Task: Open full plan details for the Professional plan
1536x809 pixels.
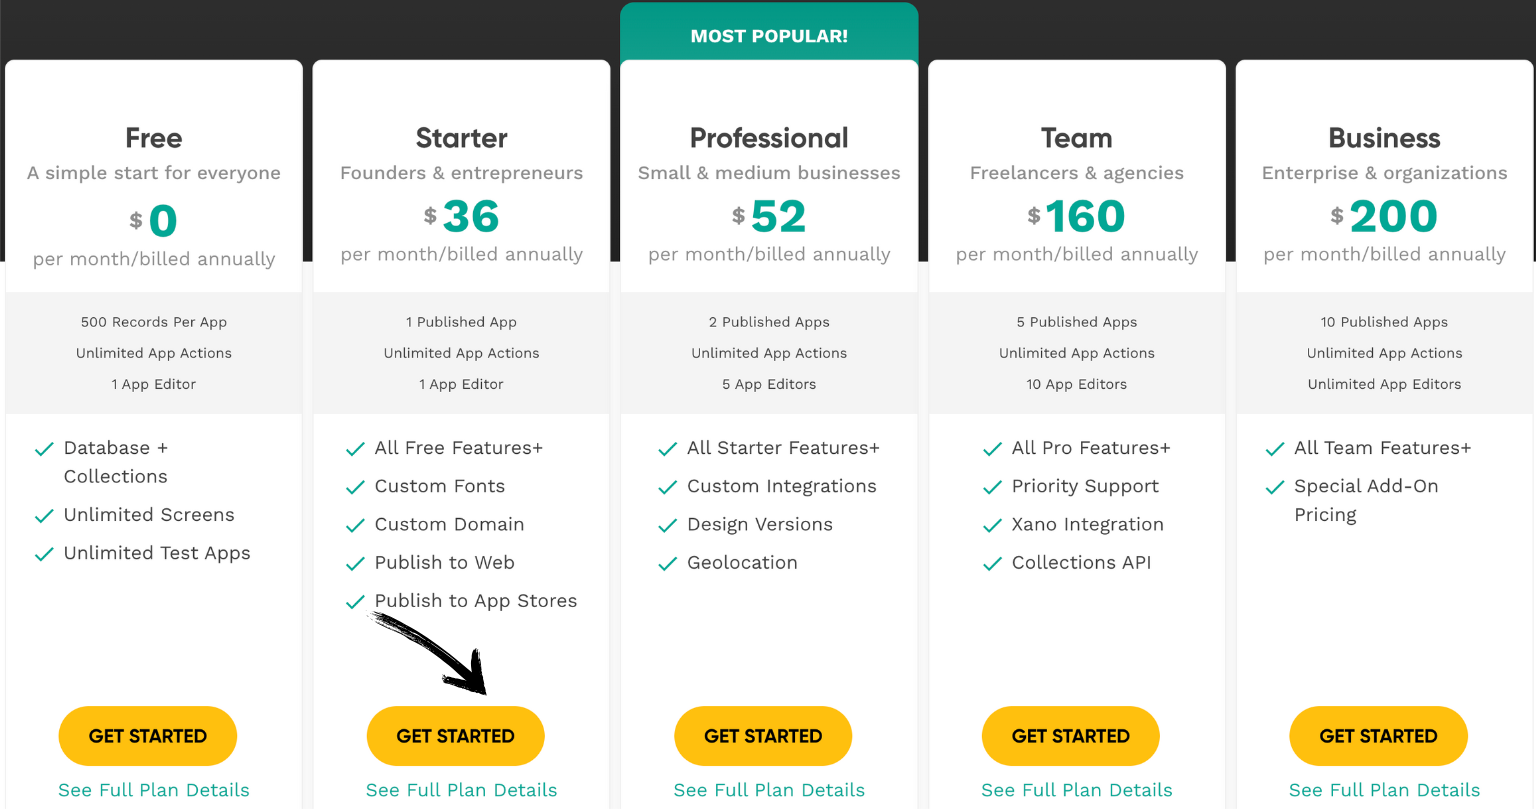Action: [768, 790]
